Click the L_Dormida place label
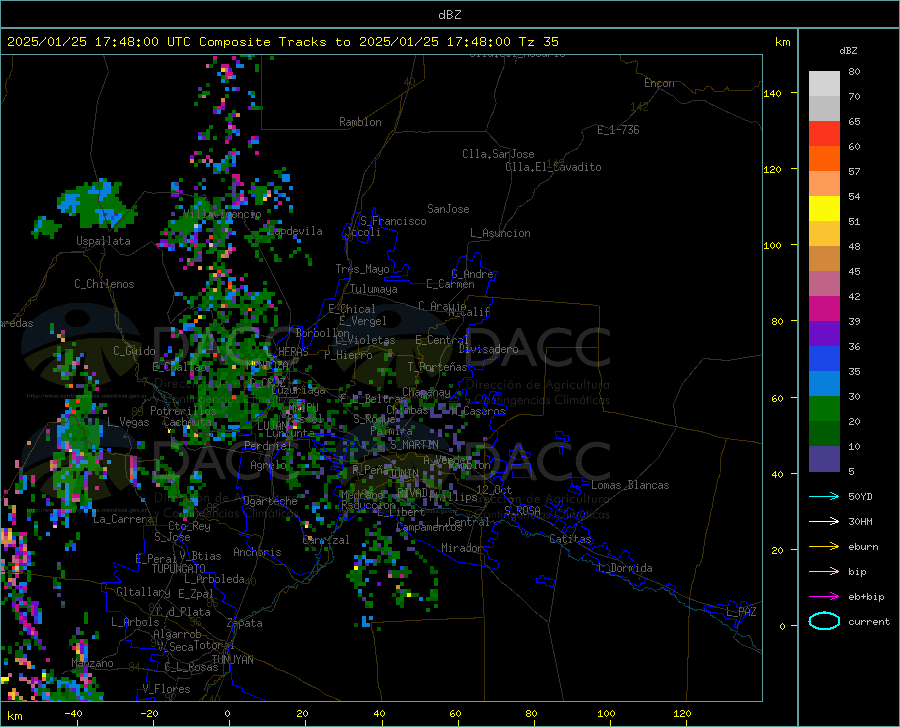The image size is (900, 727). click(x=624, y=568)
